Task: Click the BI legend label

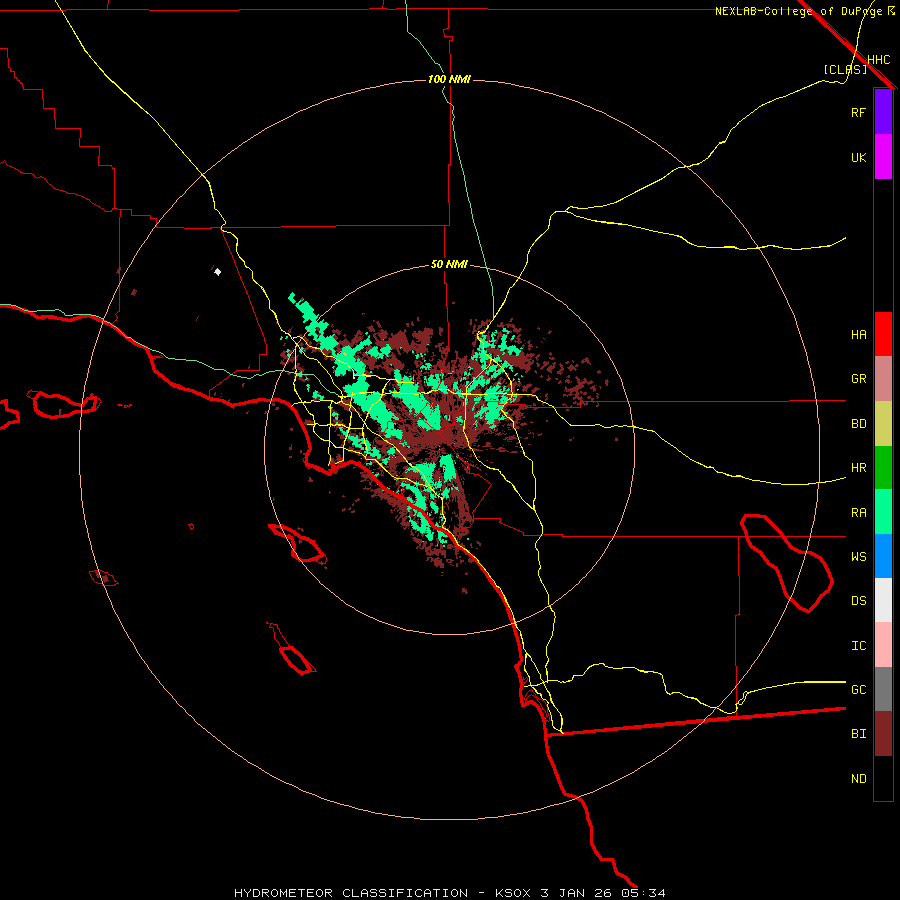Action: [x=858, y=734]
